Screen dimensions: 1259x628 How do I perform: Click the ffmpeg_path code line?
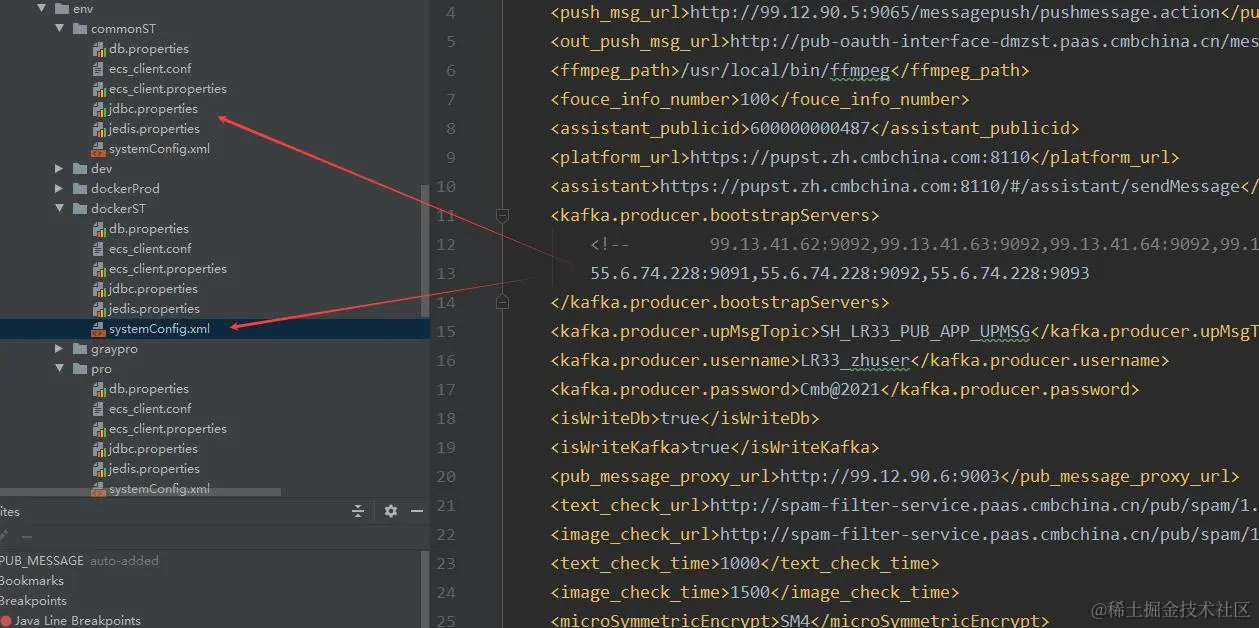click(789, 70)
